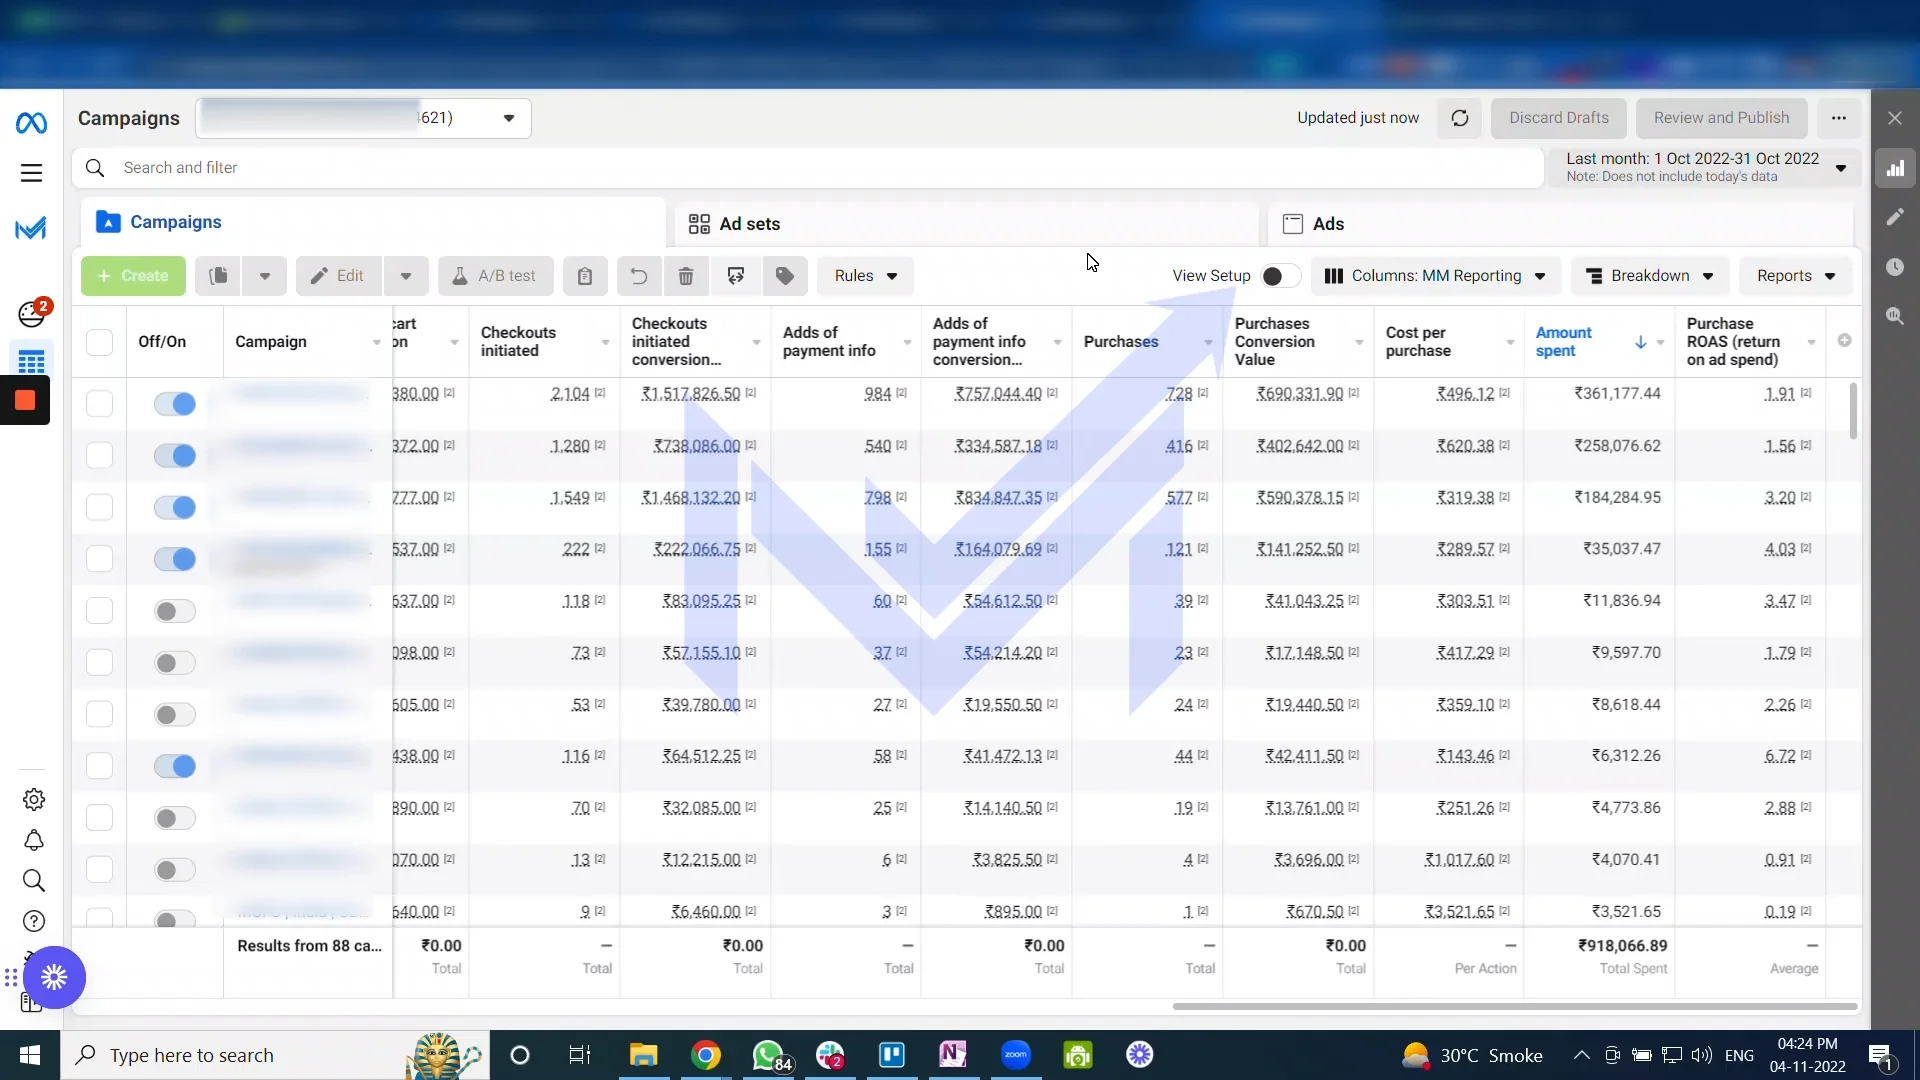Click the clipboard paste icon in toolbar

(x=585, y=276)
